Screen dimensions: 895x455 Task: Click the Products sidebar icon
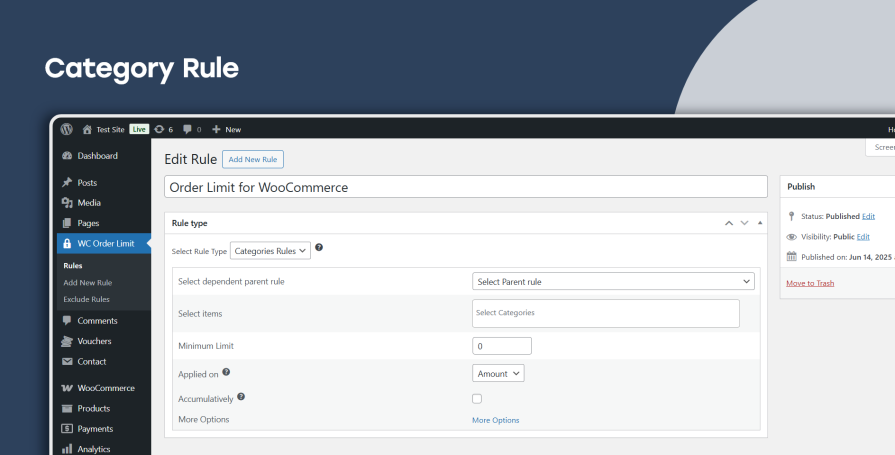pyautogui.click(x=67, y=409)
